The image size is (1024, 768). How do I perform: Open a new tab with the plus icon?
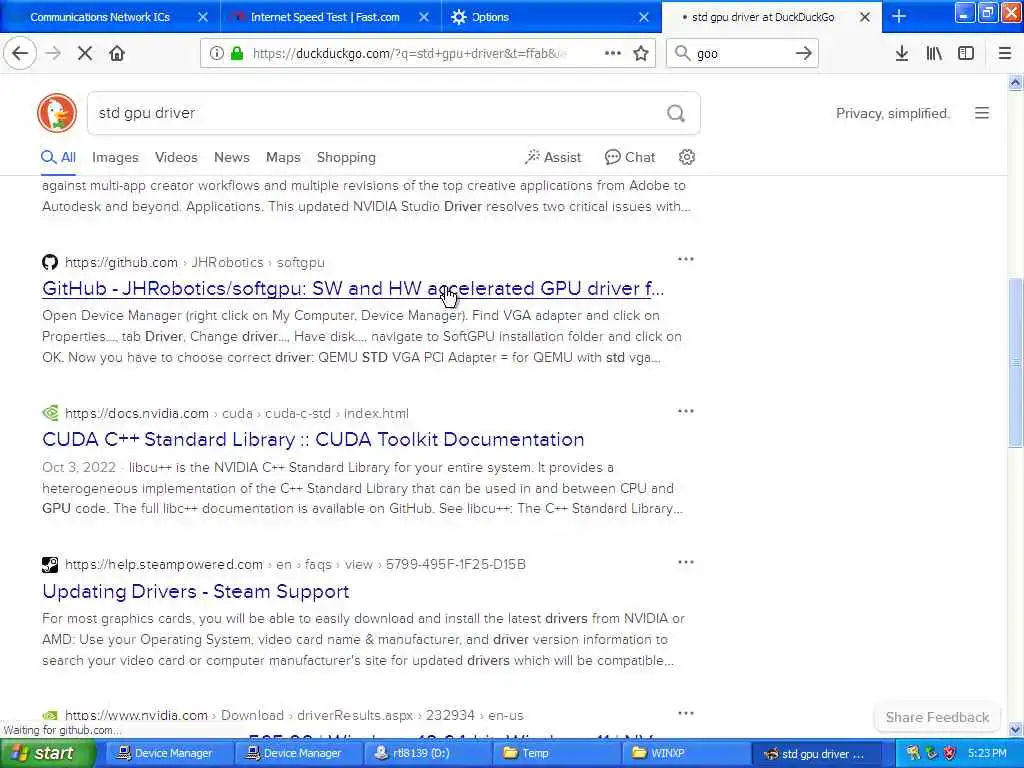[899, 16]
